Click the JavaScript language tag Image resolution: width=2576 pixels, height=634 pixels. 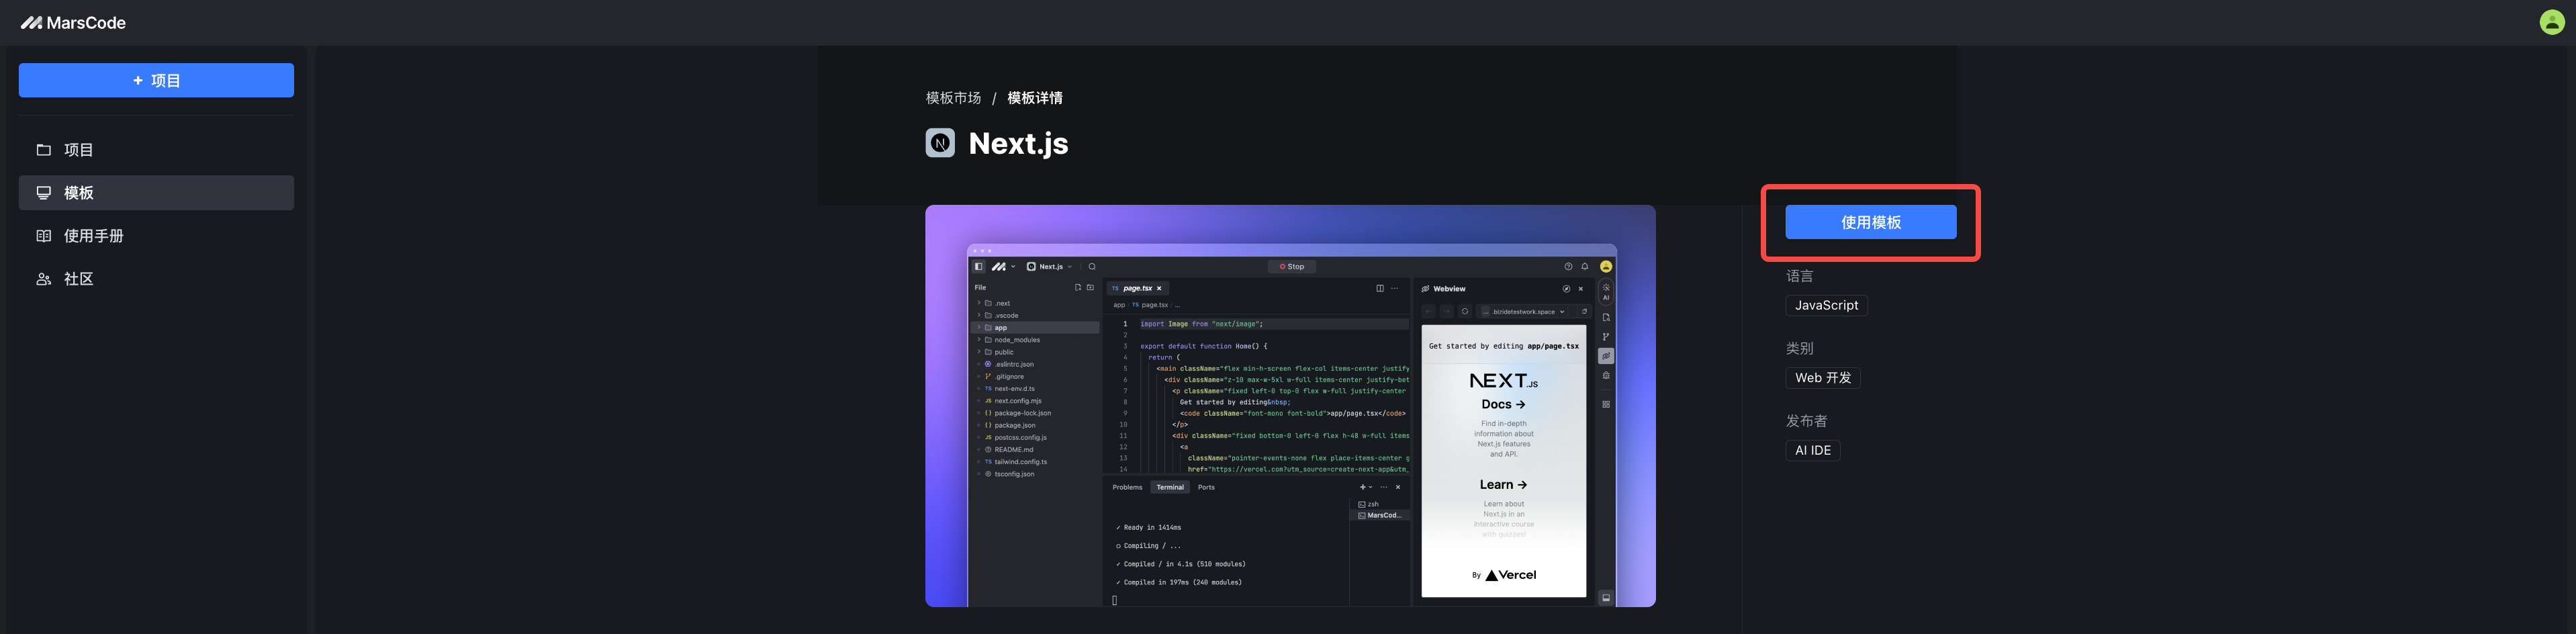click(1825, 306)
